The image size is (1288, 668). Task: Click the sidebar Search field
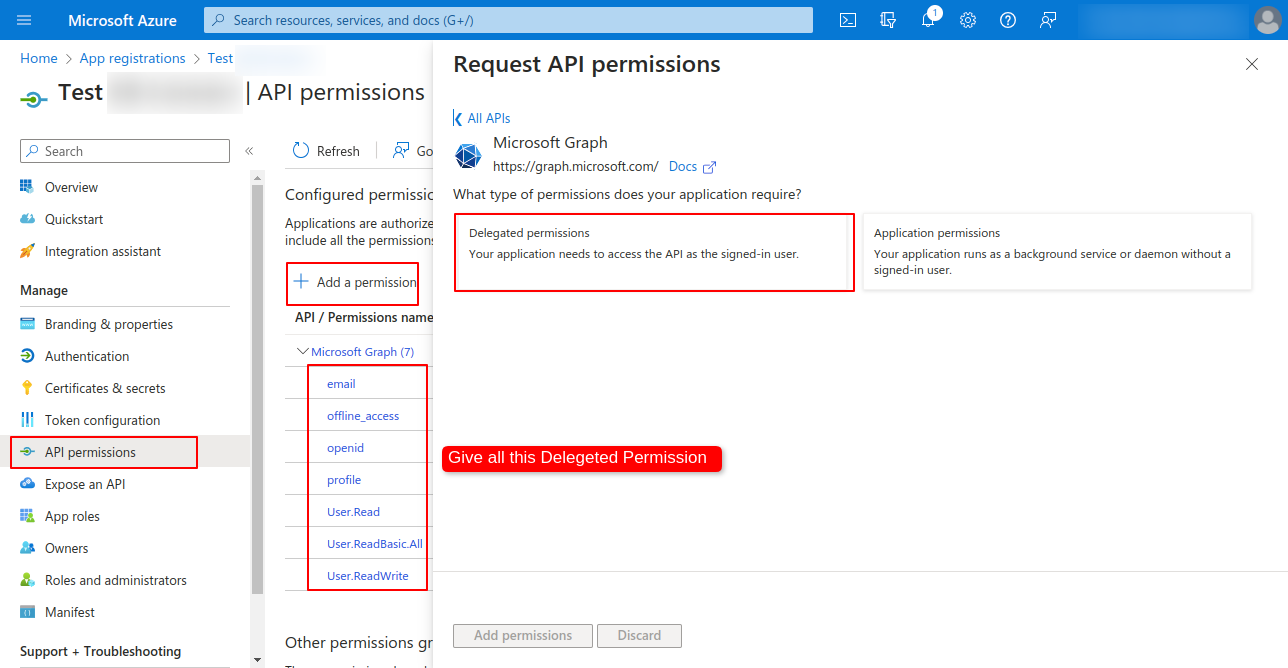[x=125, y=151]
